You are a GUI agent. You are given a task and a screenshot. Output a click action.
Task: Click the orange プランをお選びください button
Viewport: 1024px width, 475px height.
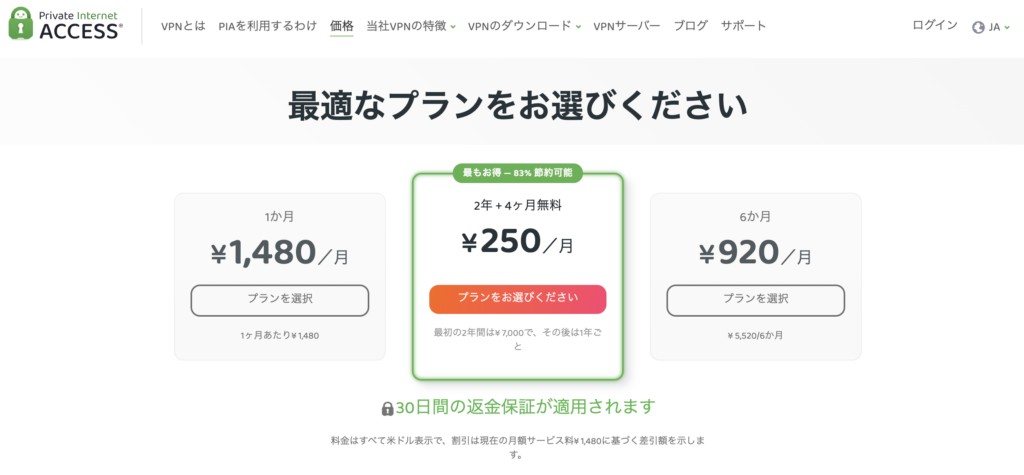tap(517, 299)
